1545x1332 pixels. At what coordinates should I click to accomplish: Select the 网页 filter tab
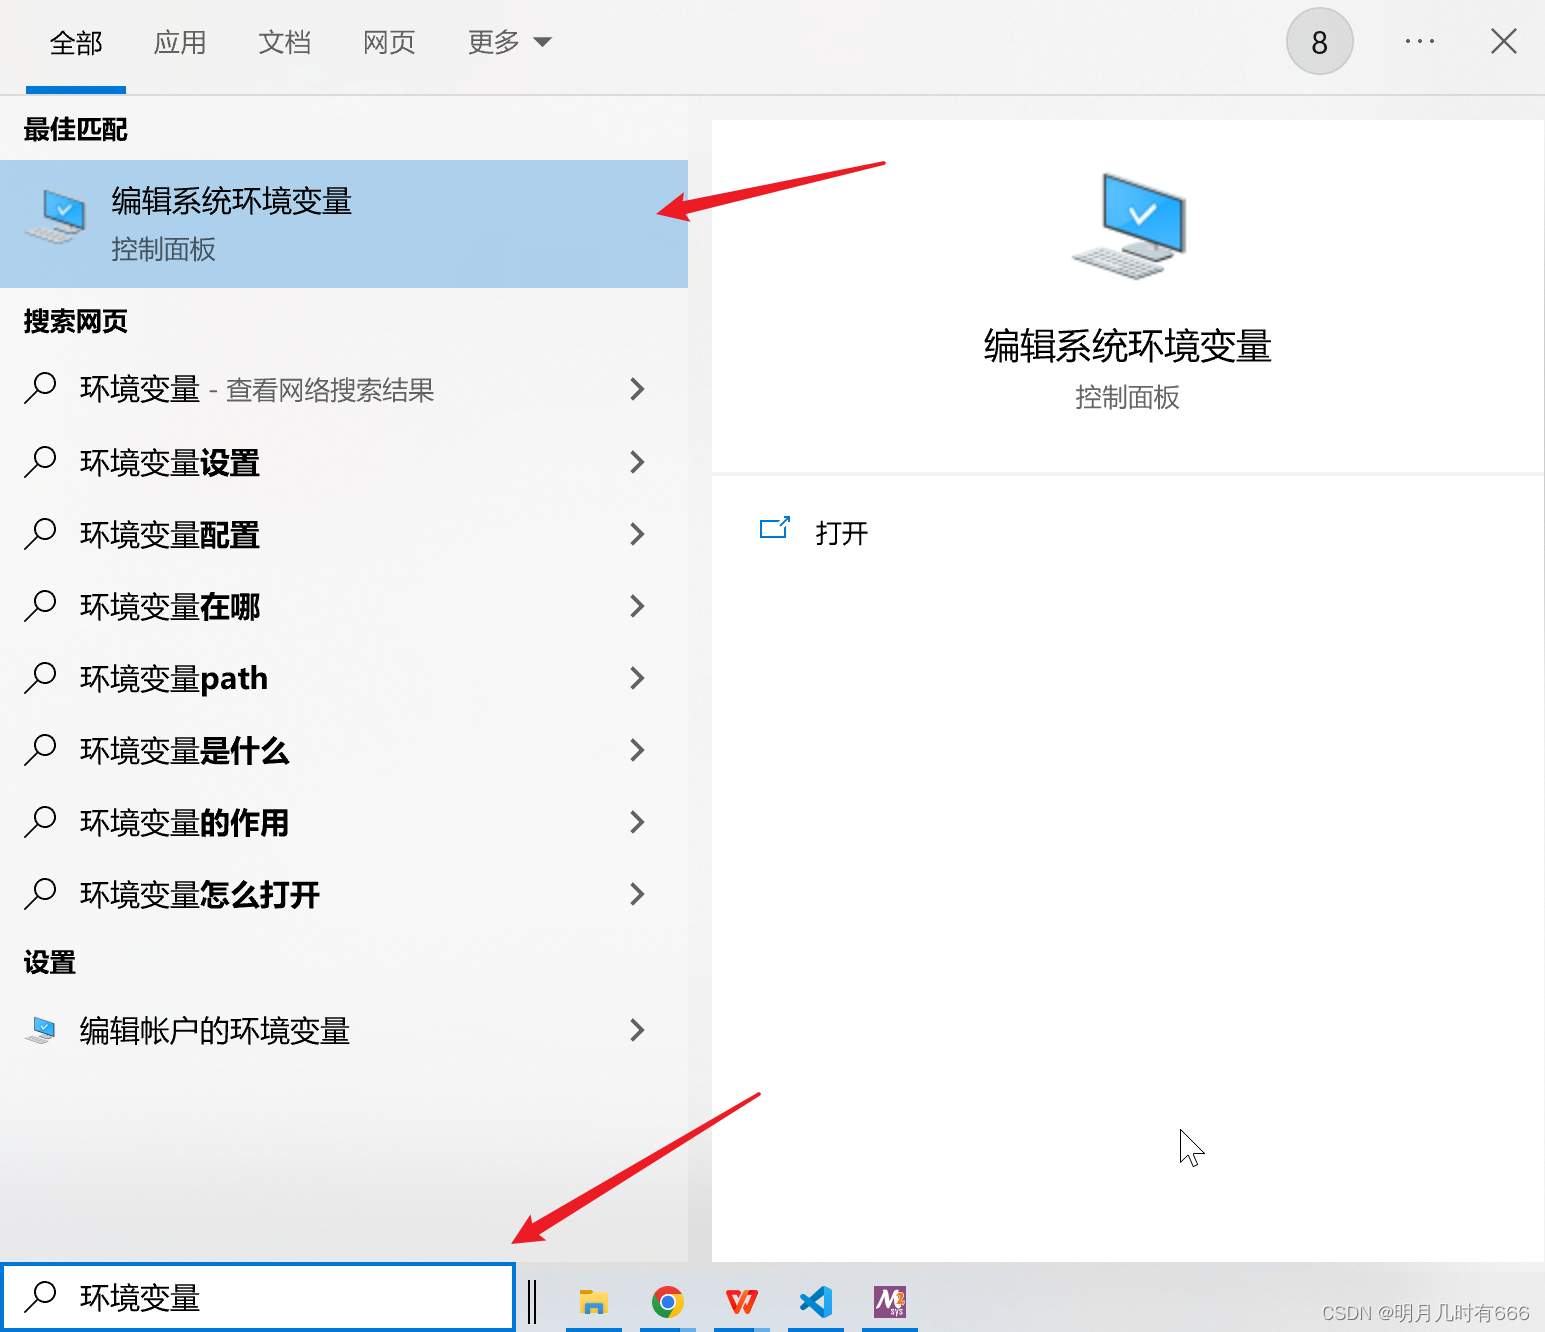(x=389, y=42)
